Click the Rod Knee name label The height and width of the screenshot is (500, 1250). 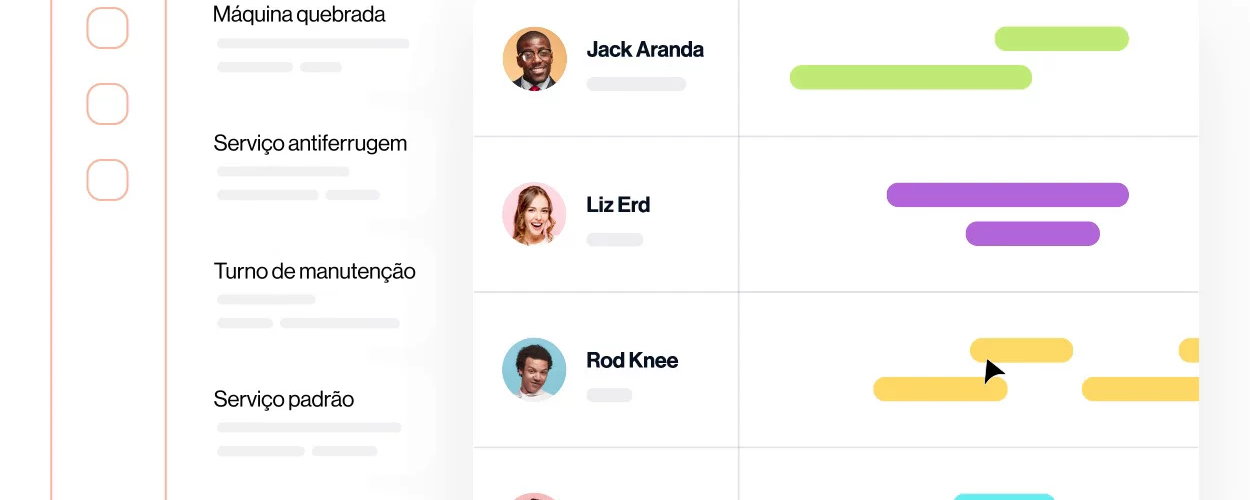click(x=632, y=360)
